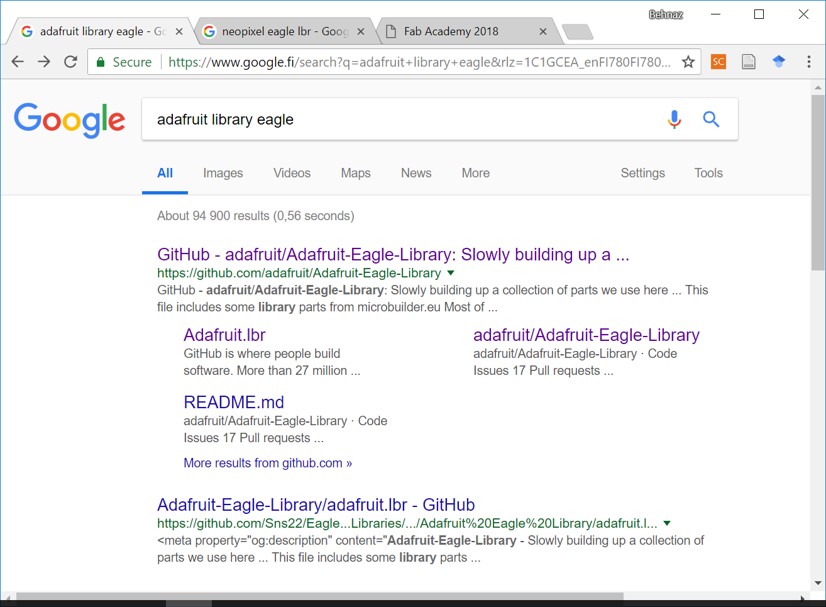Start voice search with microphone icon
Viewport: 826px width, 607px height.
(x=674, y=120)
